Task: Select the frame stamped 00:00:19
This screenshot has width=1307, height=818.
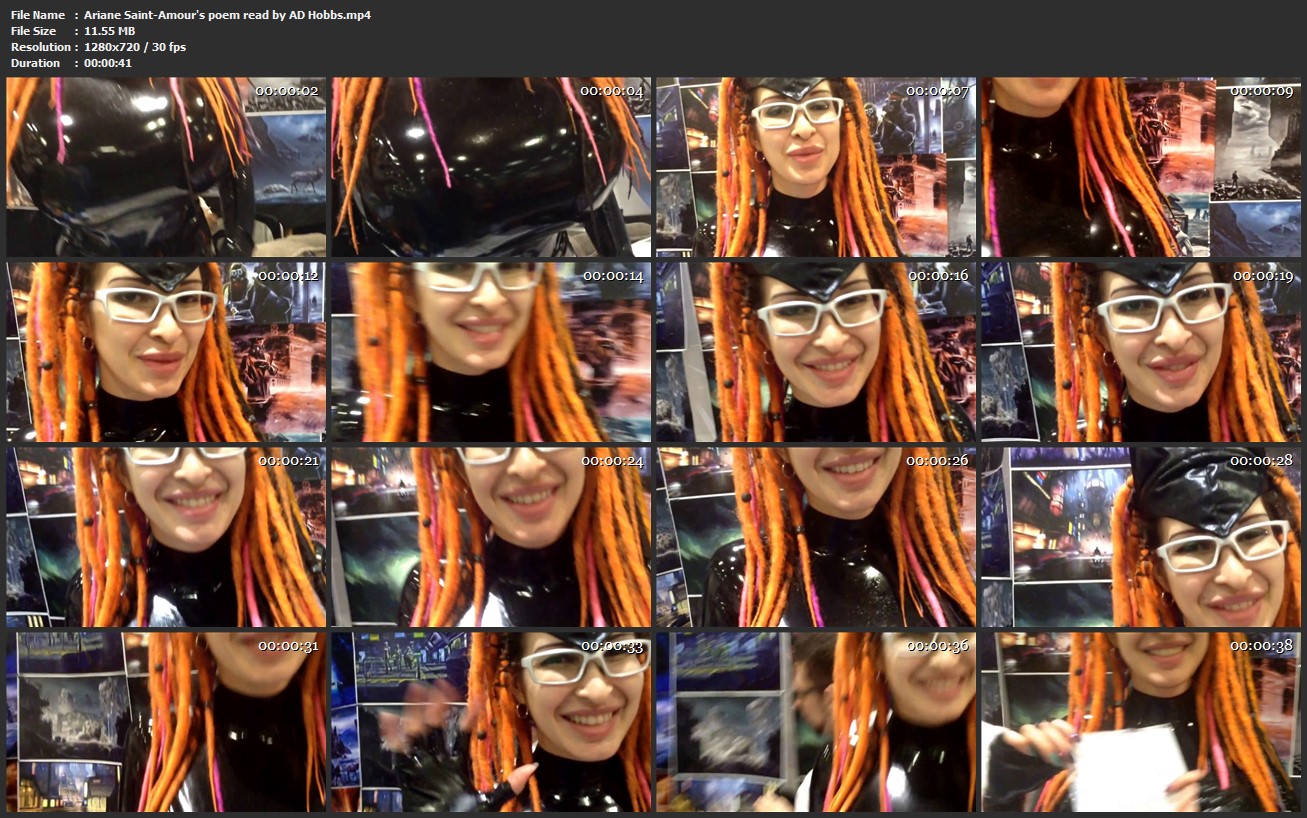Action: tap(1141, 352)
